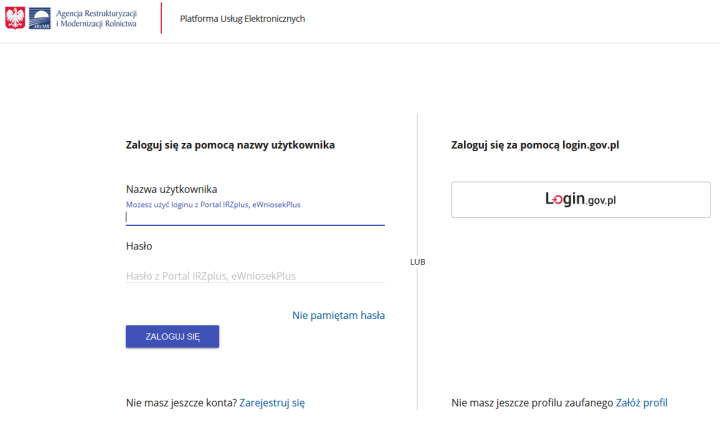This screenshot has width=720, height=422.
Task: Open the Załóż profil link
Action: [641, 403]
